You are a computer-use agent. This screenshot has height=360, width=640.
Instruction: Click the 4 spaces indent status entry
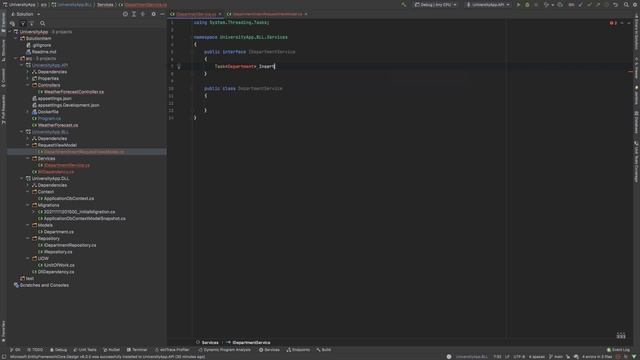pos(536,357)
